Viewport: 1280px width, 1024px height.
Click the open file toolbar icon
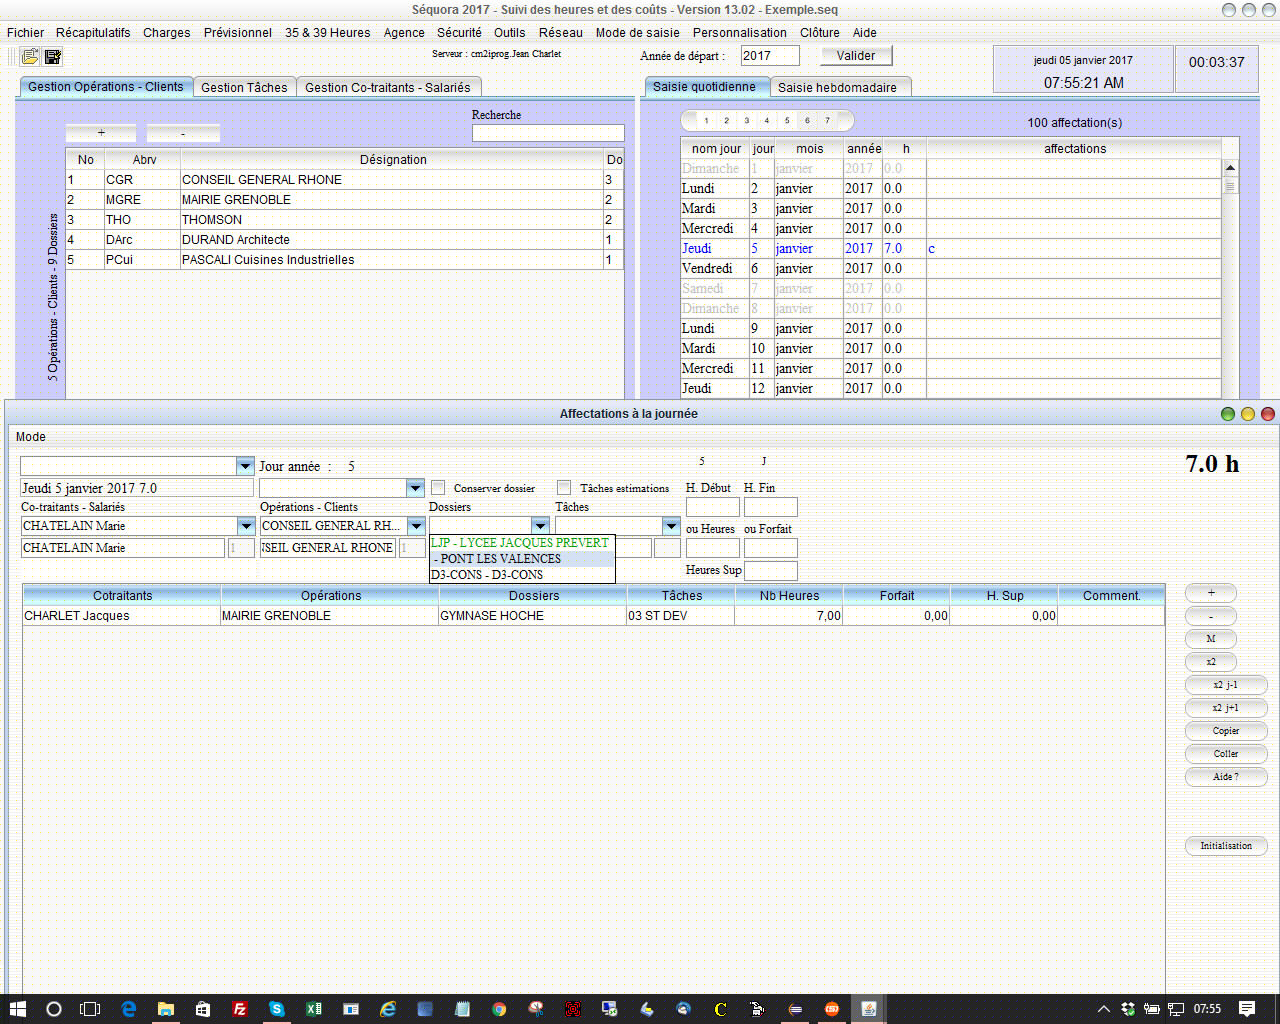click(30, 57)
